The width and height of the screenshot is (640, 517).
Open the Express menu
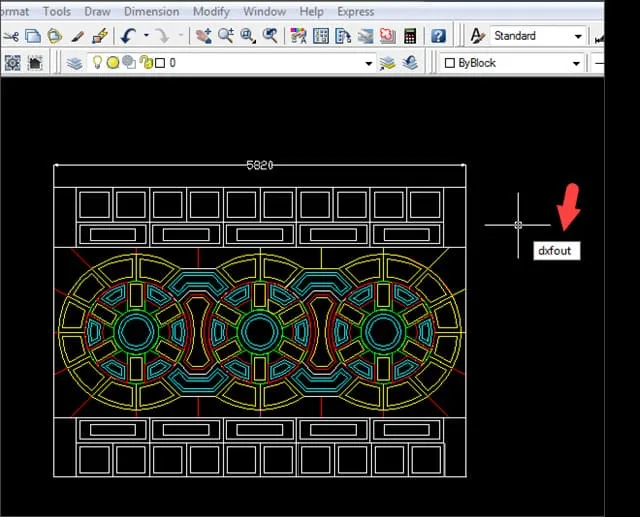point(355,12)
